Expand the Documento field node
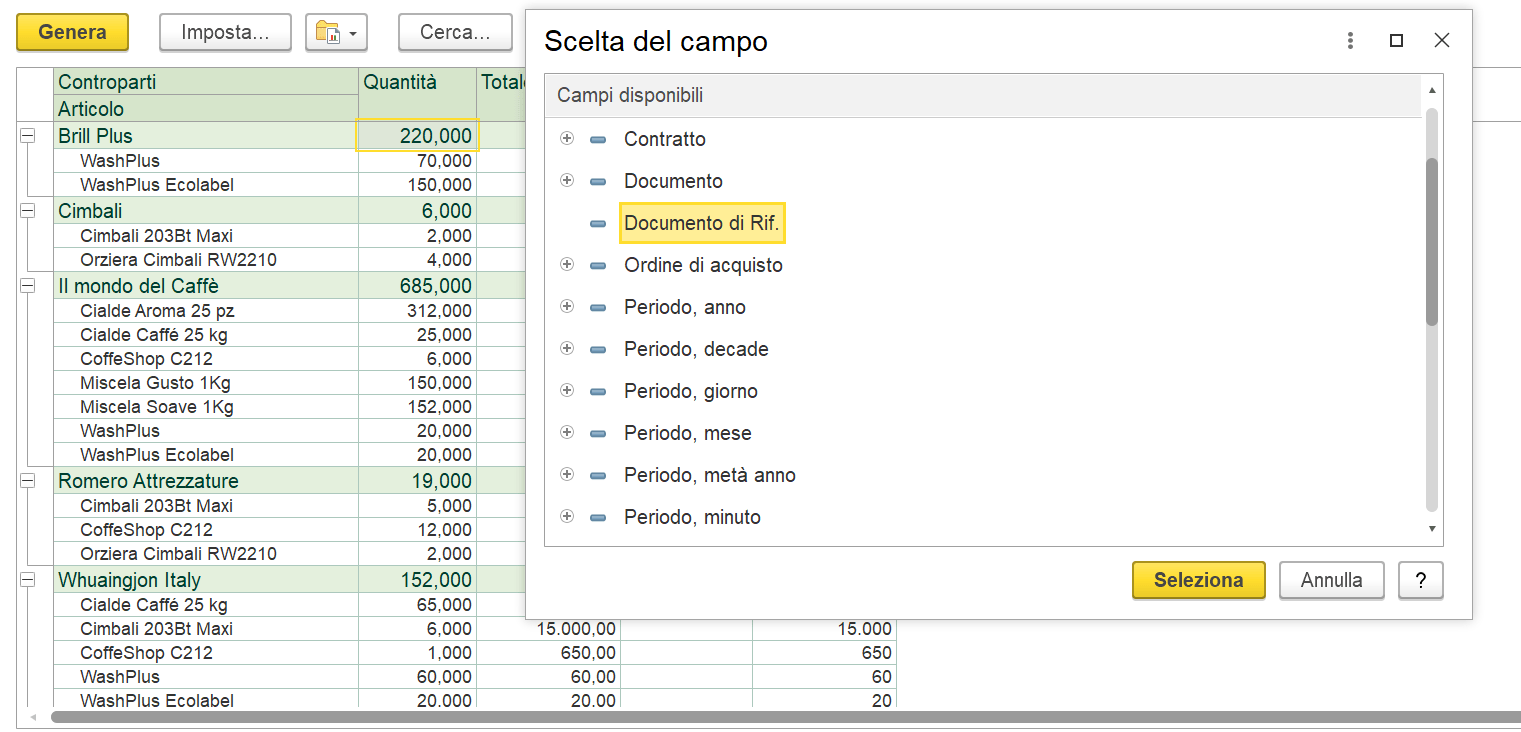Screen dimensions: 1521x732 click(x=567, y=181)
